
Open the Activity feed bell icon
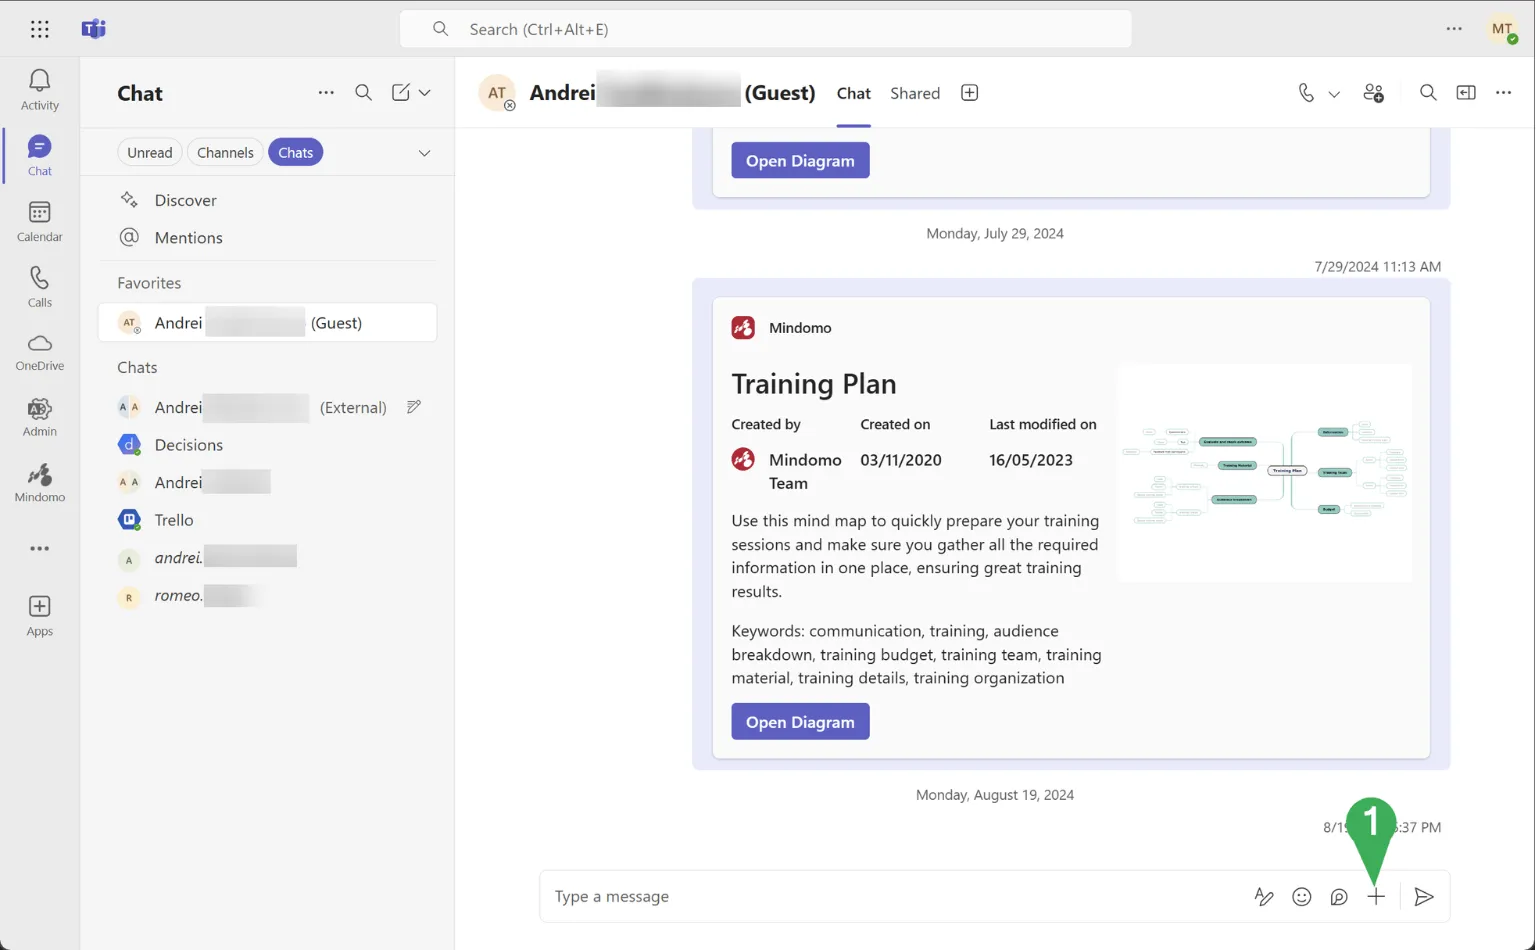39,89
